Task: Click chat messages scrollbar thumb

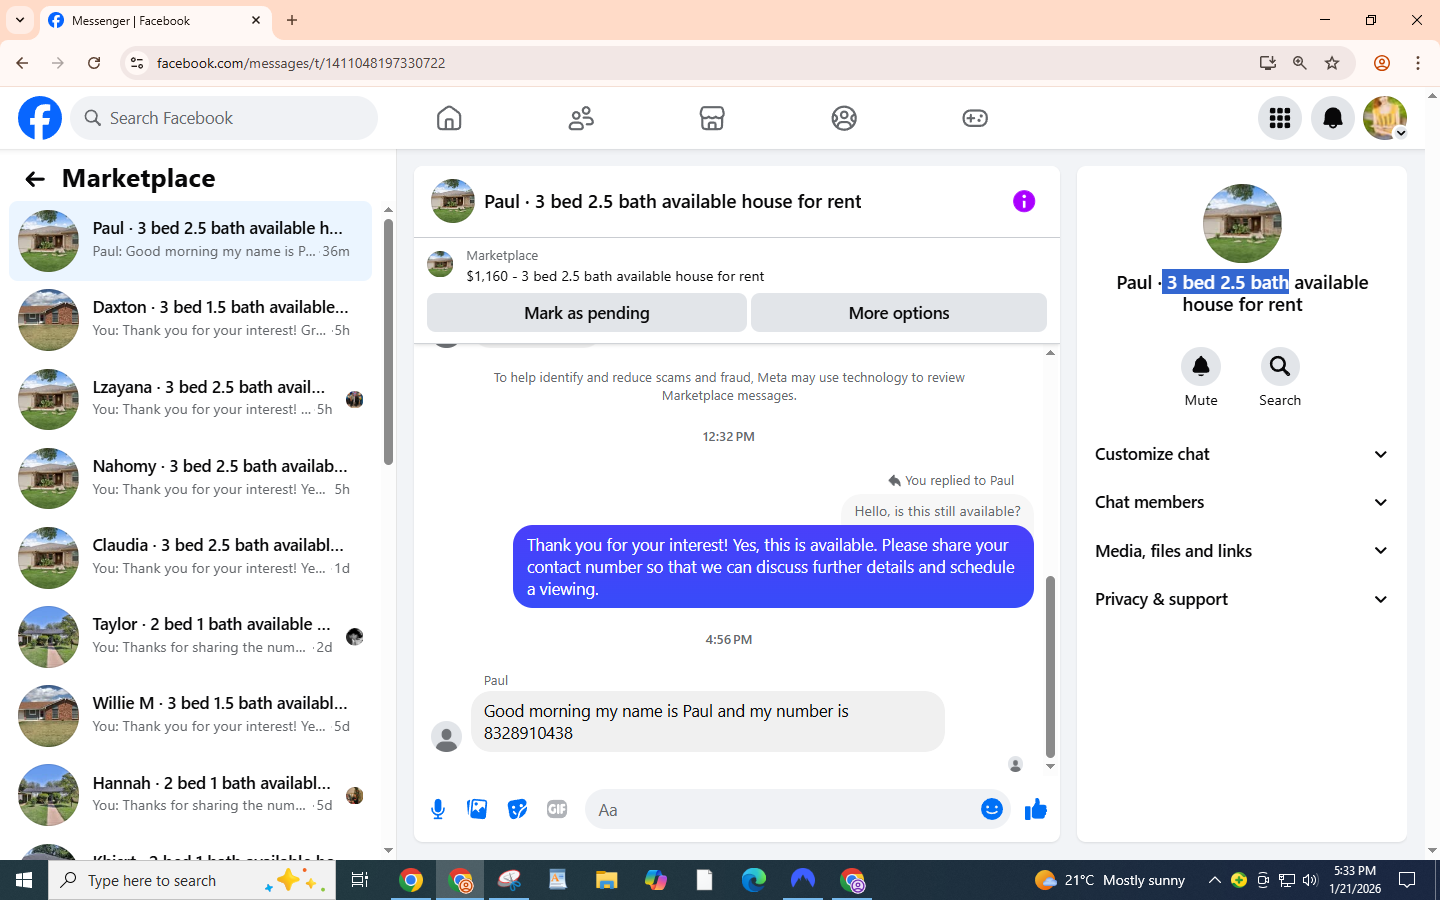Action: 1050,667
